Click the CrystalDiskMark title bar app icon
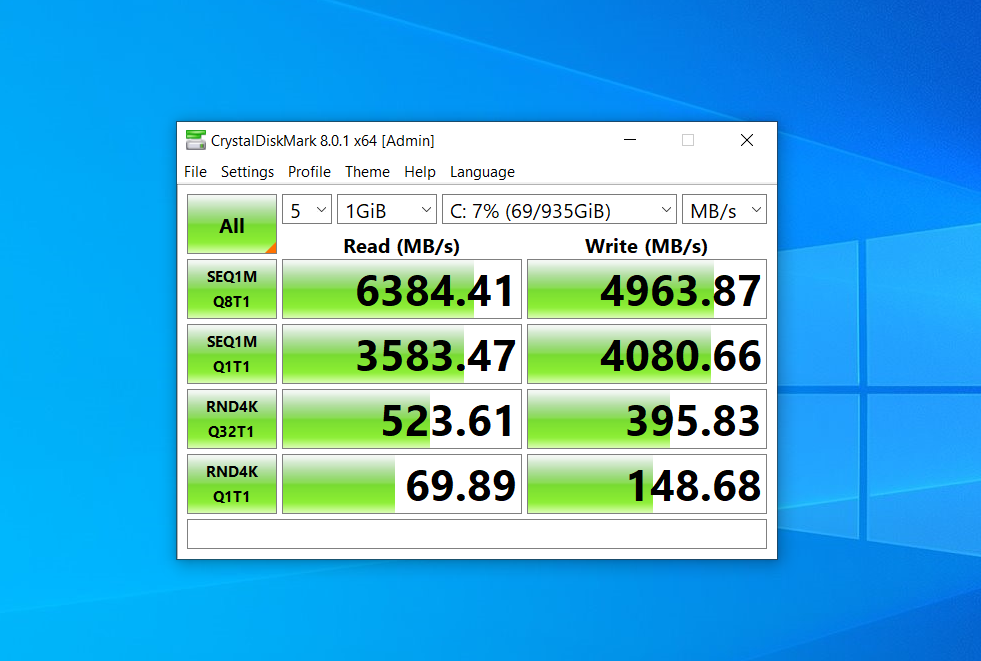This screenshot has height=661, width=981. tap(196, 140)
